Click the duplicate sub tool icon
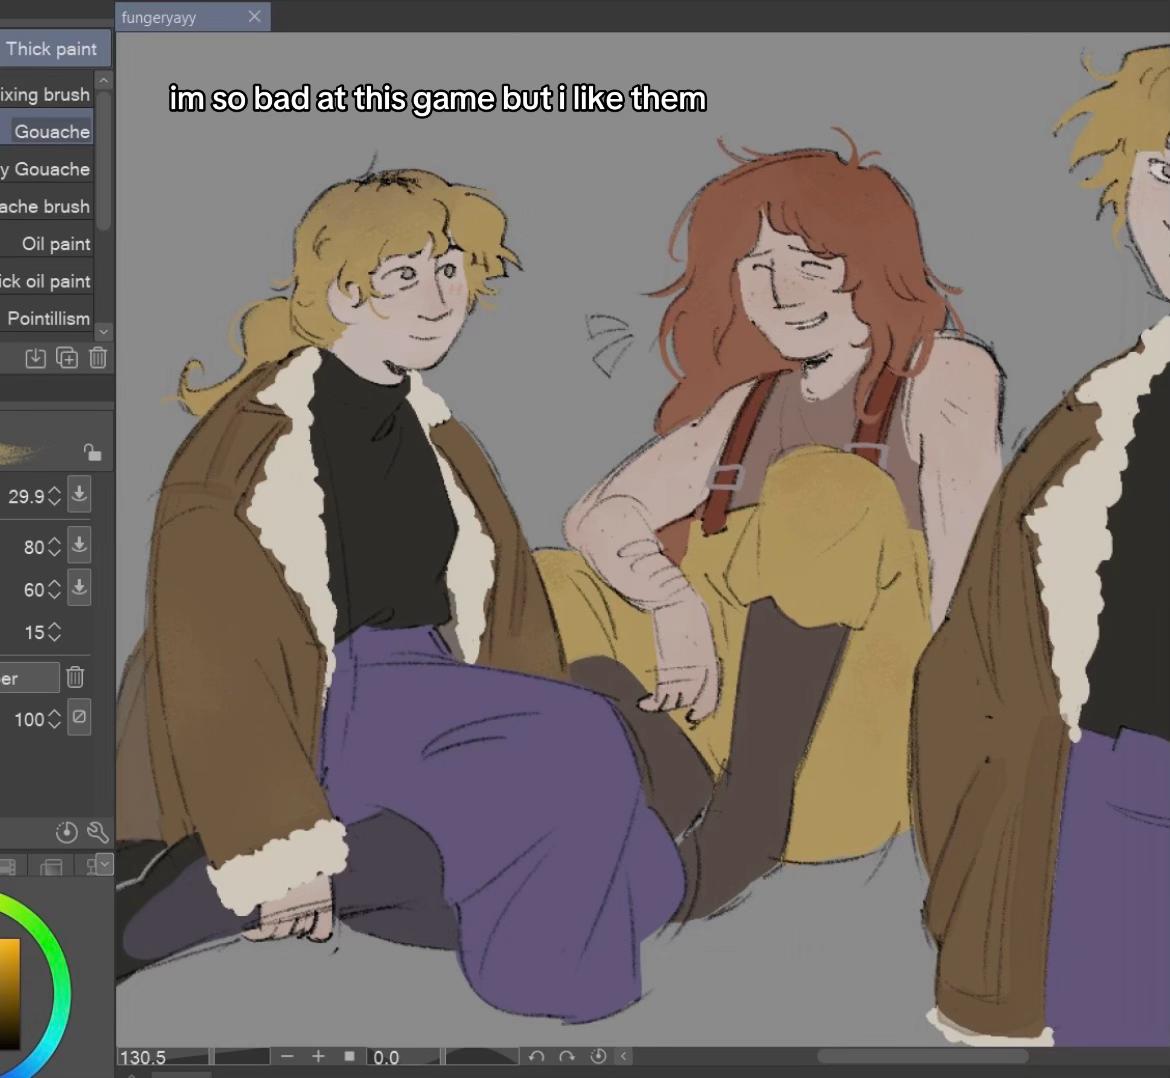1170x1078 pixels. [67, 358]
